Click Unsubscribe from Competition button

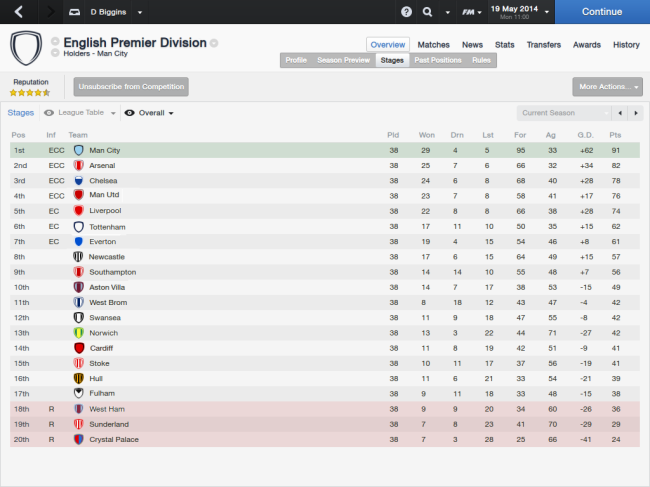(131, 87)
